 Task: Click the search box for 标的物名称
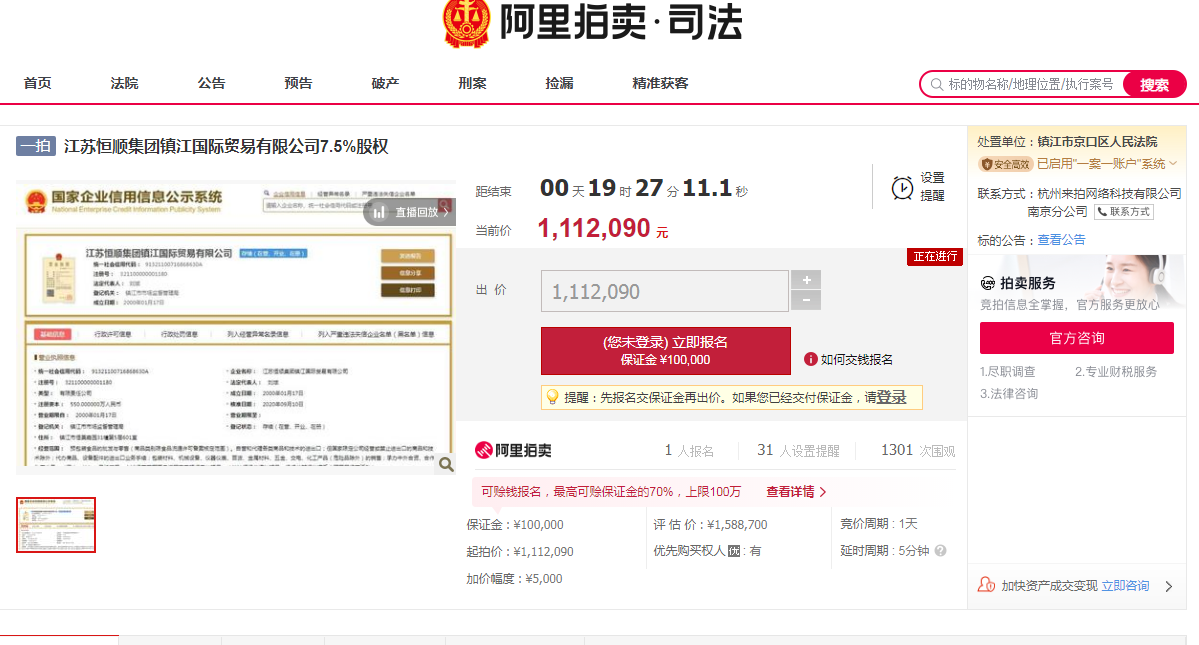(1031, 84)
